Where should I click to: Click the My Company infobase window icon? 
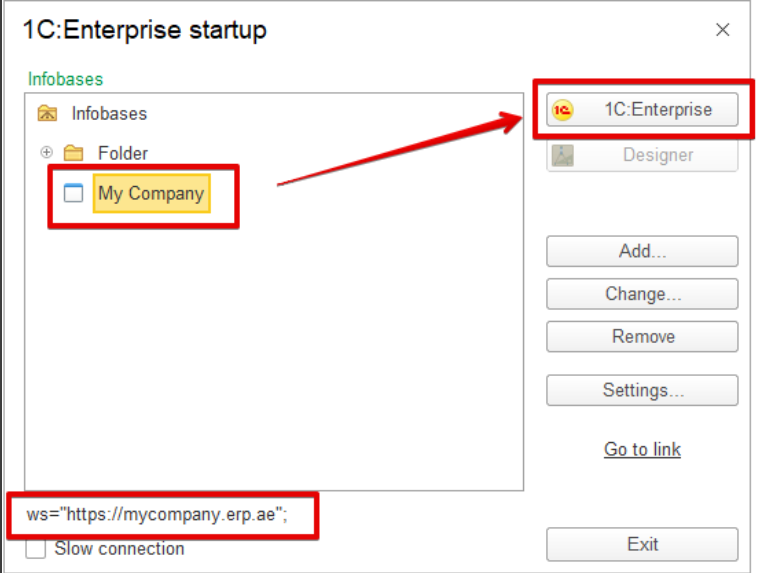pyautogui.click(x=74, y=193)
